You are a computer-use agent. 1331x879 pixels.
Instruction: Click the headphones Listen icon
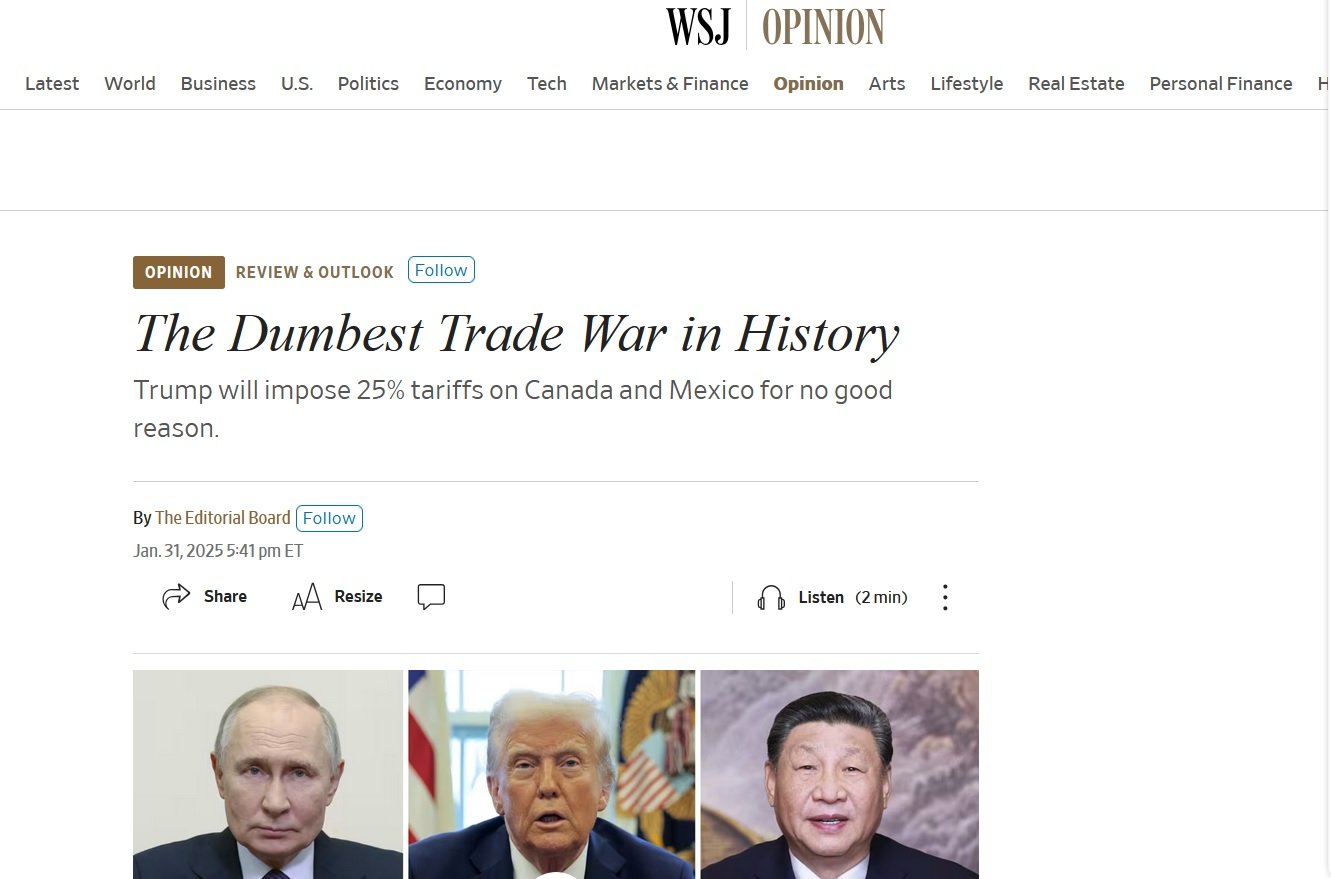point(771,598)
